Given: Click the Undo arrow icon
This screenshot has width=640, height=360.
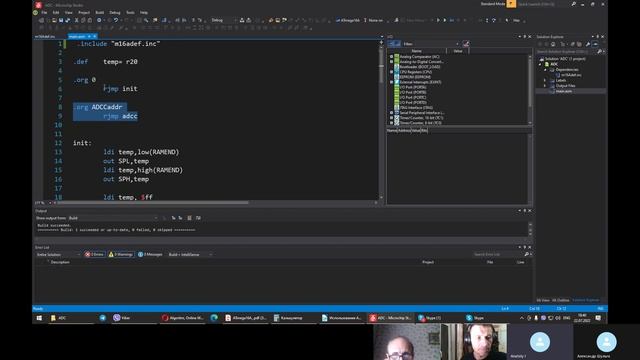Looking at the screenshot, I should [x=116, y=20].
